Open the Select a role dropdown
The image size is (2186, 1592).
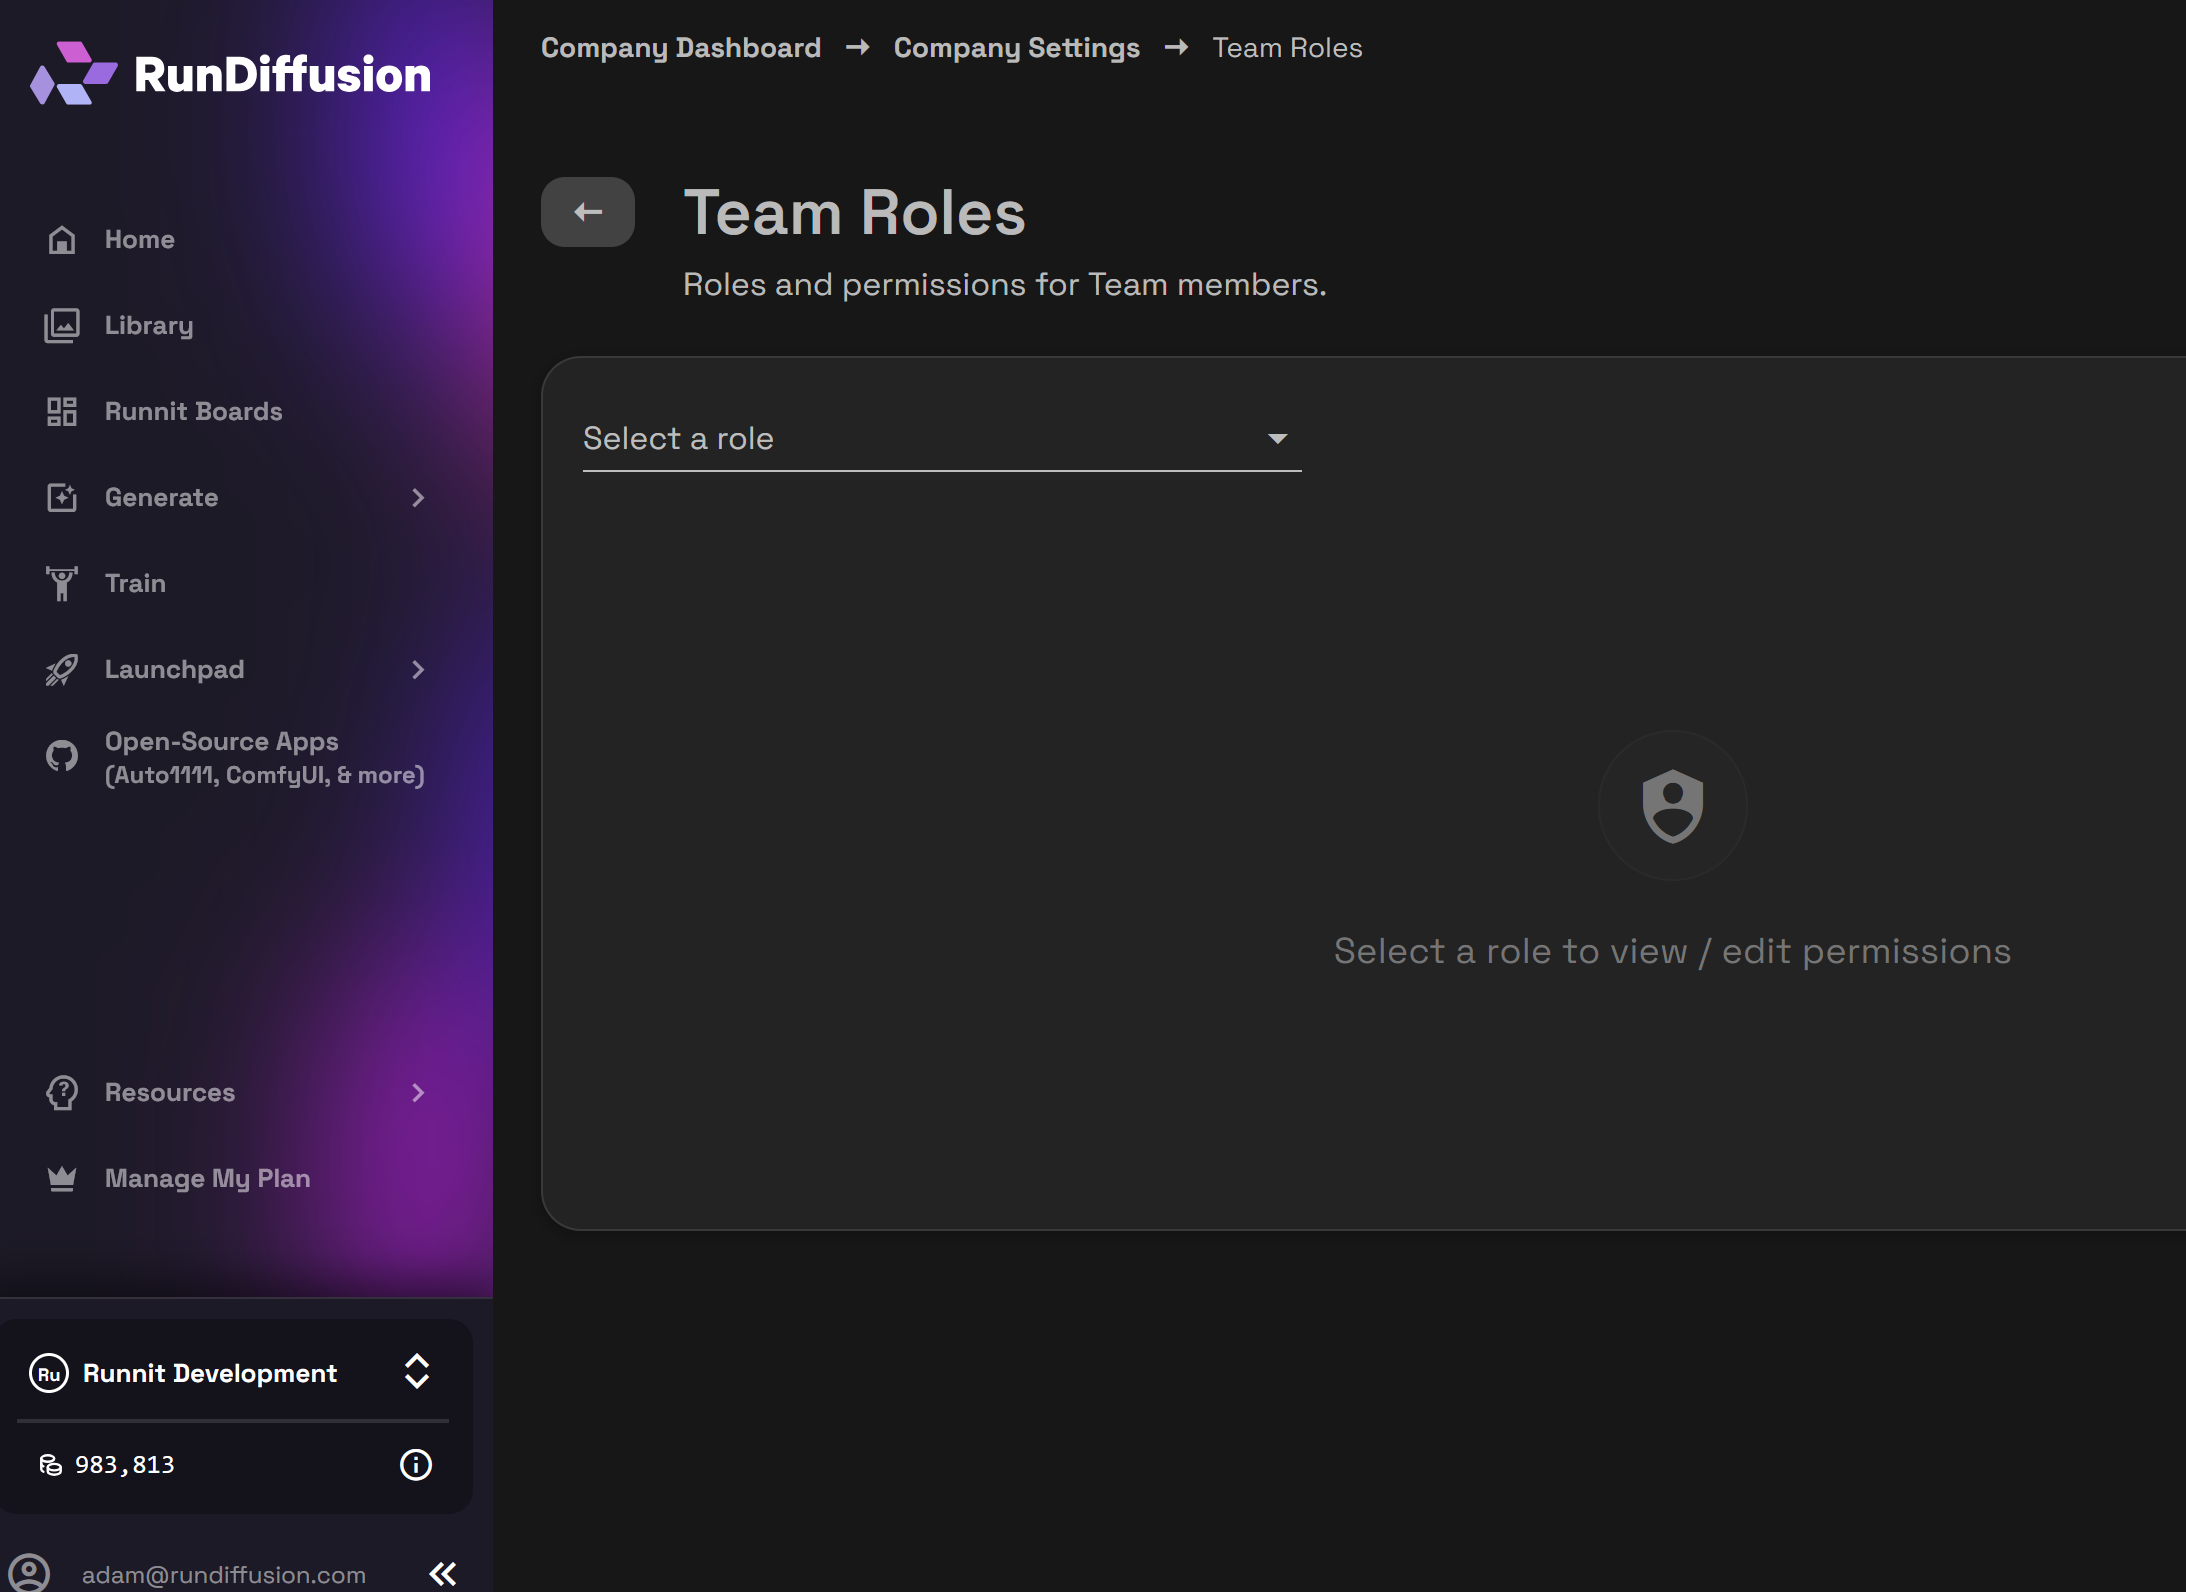[941, 439]
